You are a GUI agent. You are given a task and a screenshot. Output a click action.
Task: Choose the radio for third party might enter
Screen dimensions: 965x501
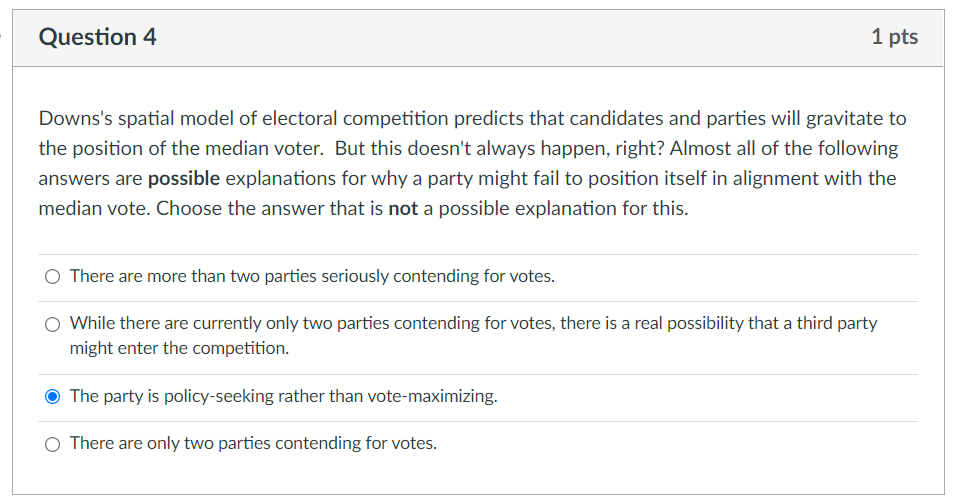(52, 324)
